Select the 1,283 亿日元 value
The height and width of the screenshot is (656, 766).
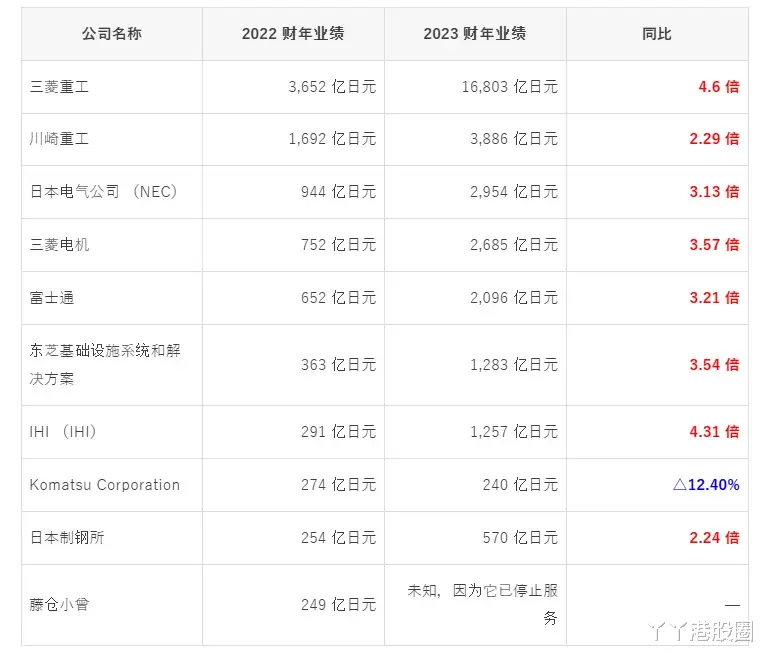514,365
